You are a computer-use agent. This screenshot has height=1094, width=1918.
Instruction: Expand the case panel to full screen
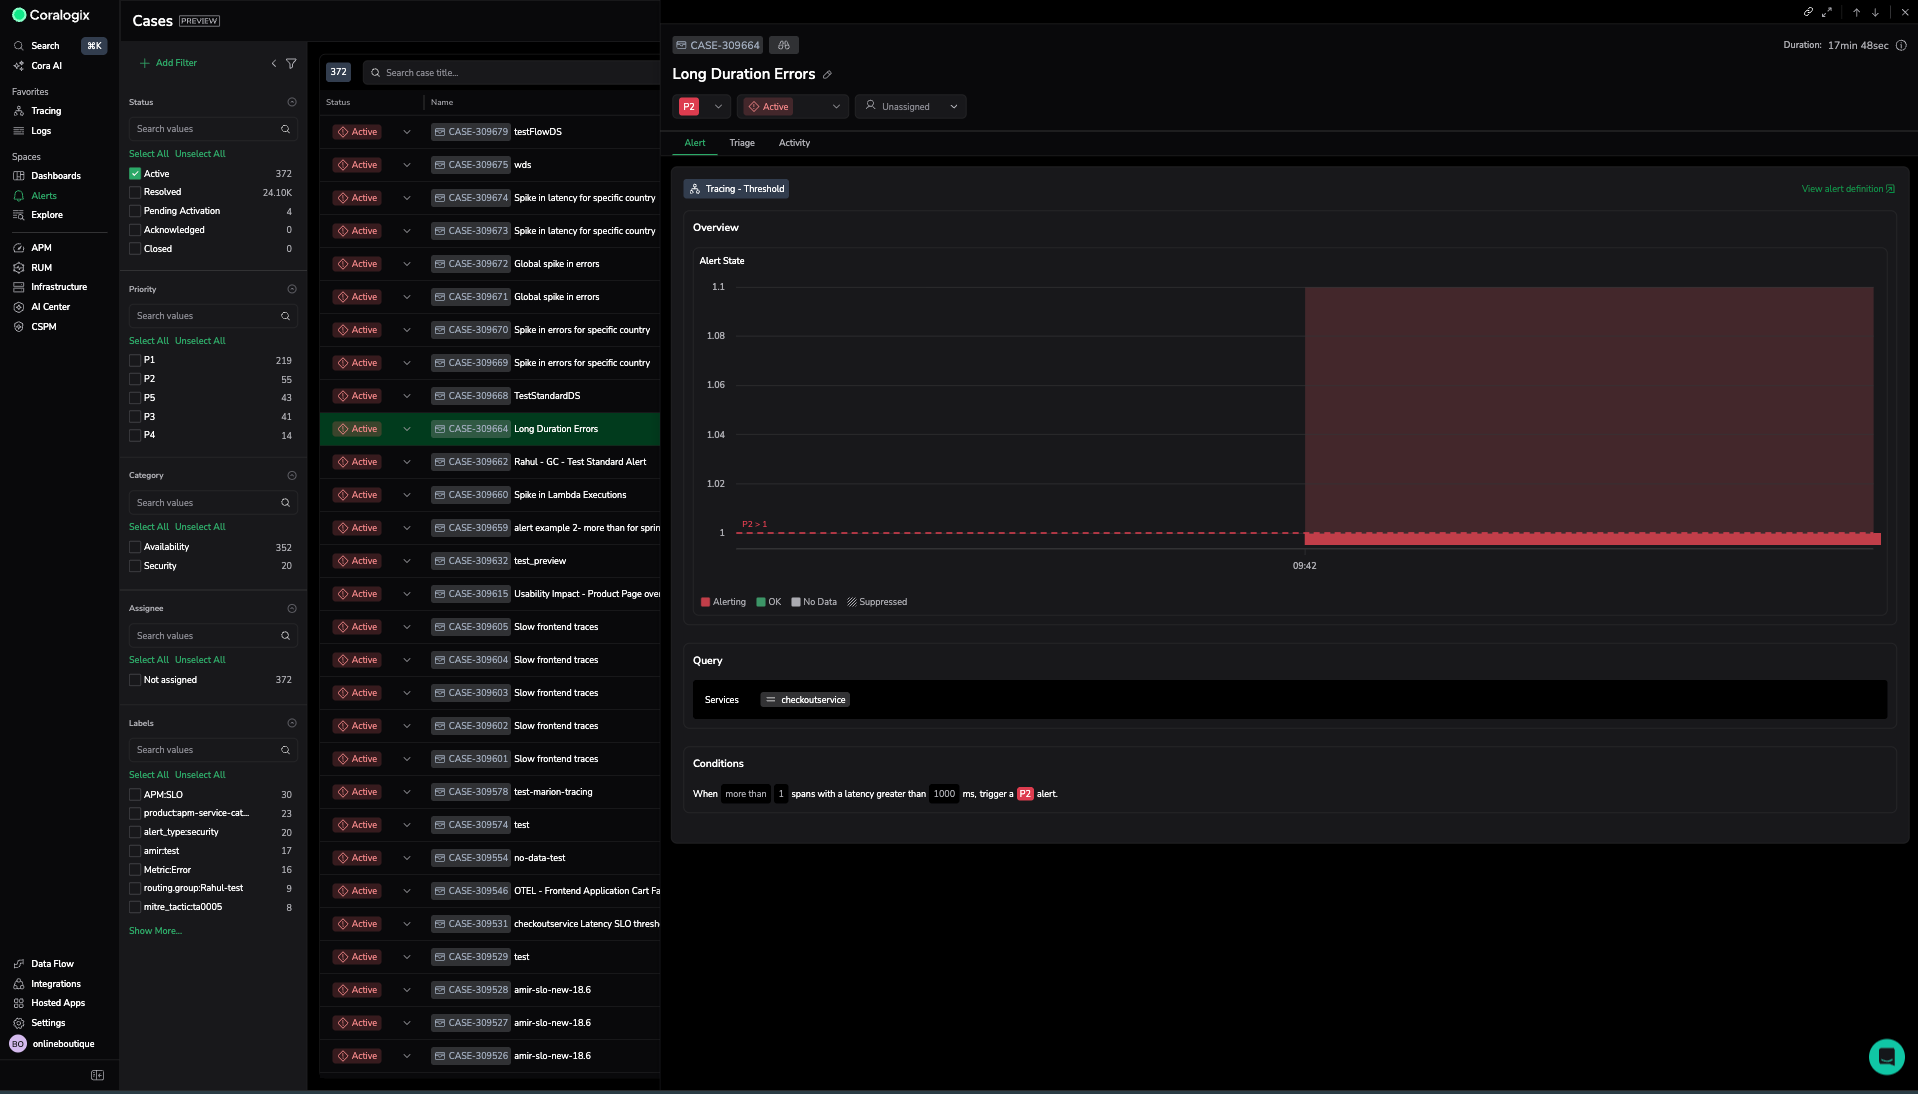pyautogui.click(x=1827, y=12)
